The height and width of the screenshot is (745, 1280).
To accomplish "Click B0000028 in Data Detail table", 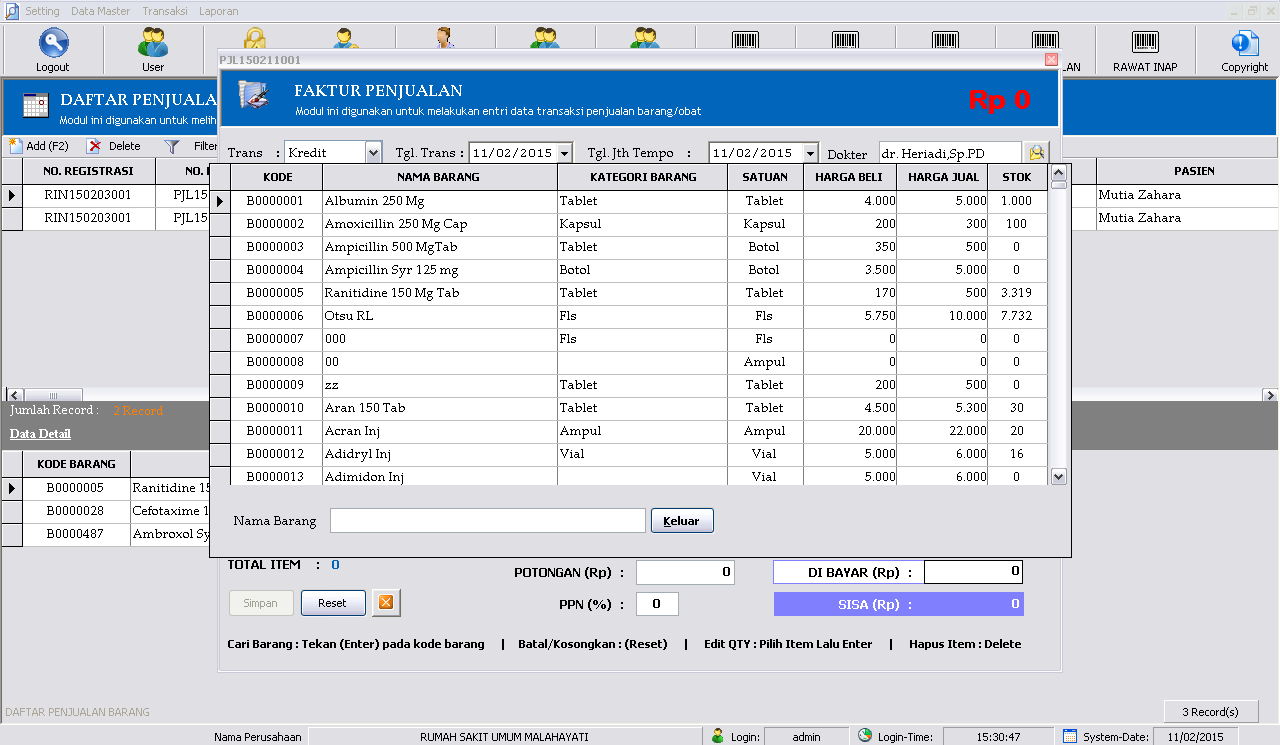I will click(x=76, y=511).
